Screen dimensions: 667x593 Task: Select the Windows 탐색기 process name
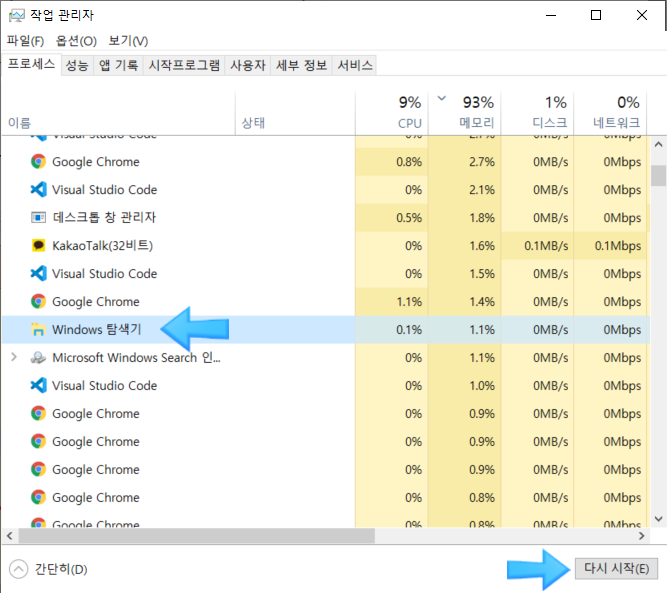tap(97, 329)
